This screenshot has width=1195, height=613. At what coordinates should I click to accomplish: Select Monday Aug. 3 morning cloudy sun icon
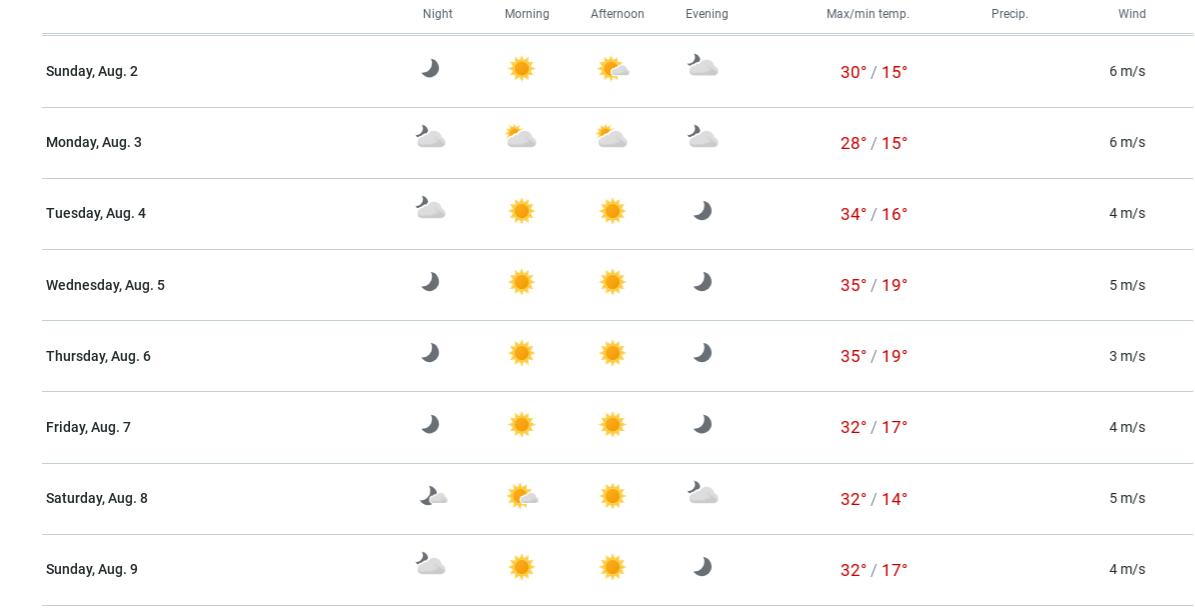point(521,137)
